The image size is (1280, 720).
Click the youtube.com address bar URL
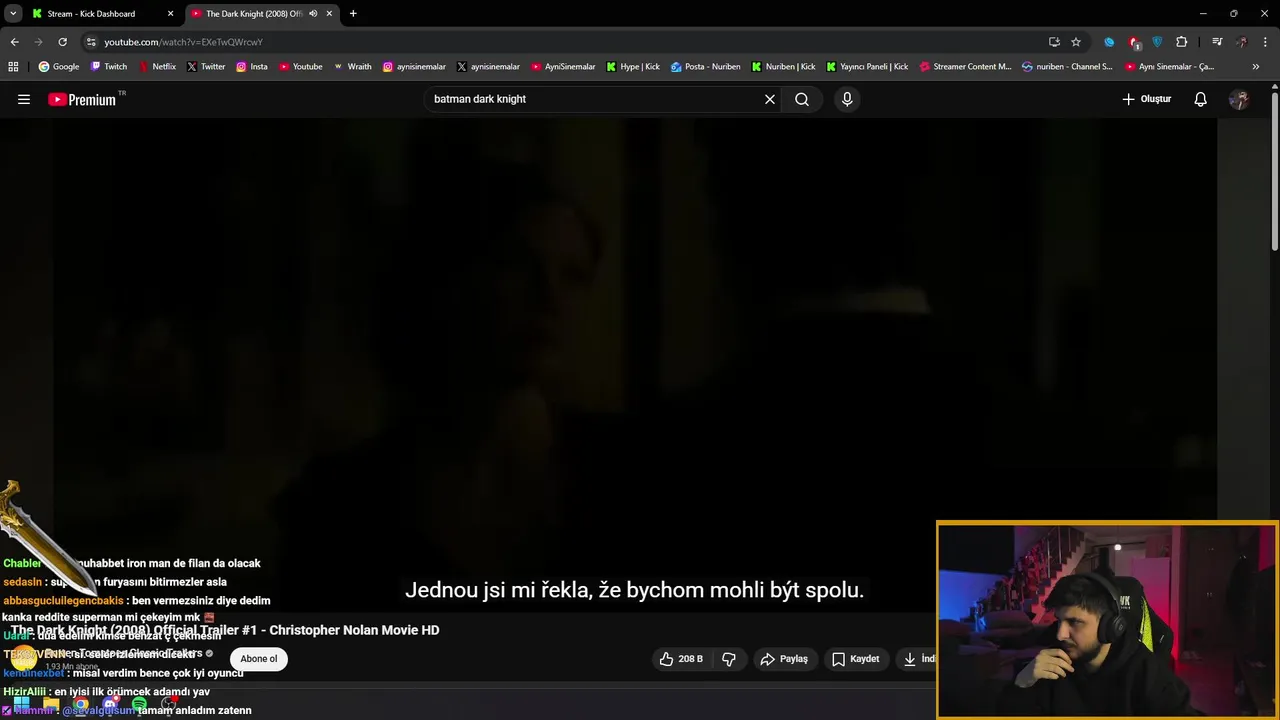(x=183, y=42)
